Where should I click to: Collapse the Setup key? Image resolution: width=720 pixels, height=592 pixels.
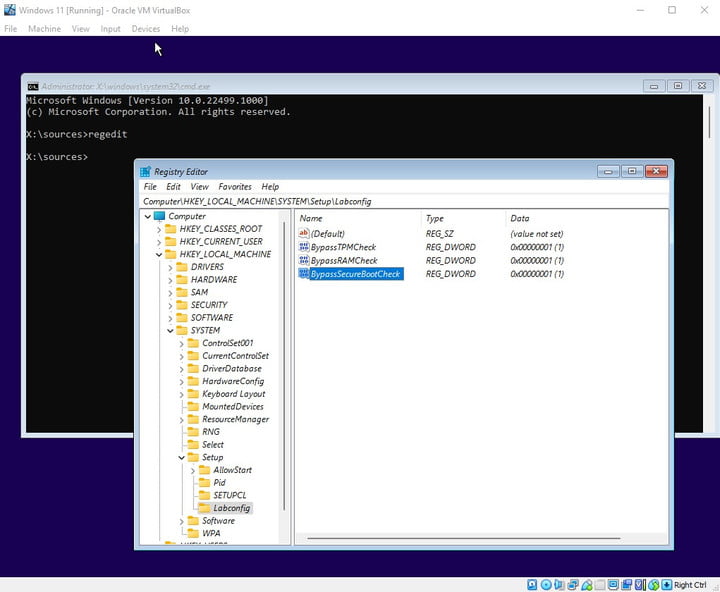click(x=181, y=457)
